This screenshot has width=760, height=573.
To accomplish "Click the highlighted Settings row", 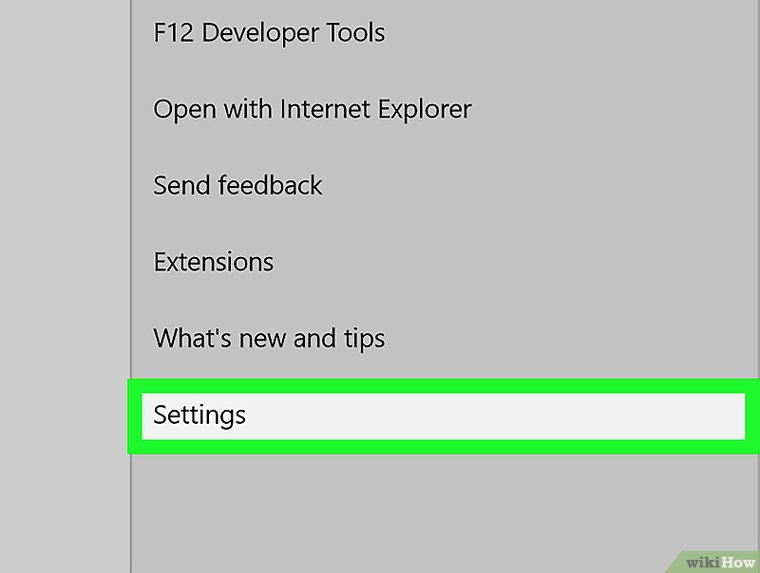I will [x=443, y=415].
